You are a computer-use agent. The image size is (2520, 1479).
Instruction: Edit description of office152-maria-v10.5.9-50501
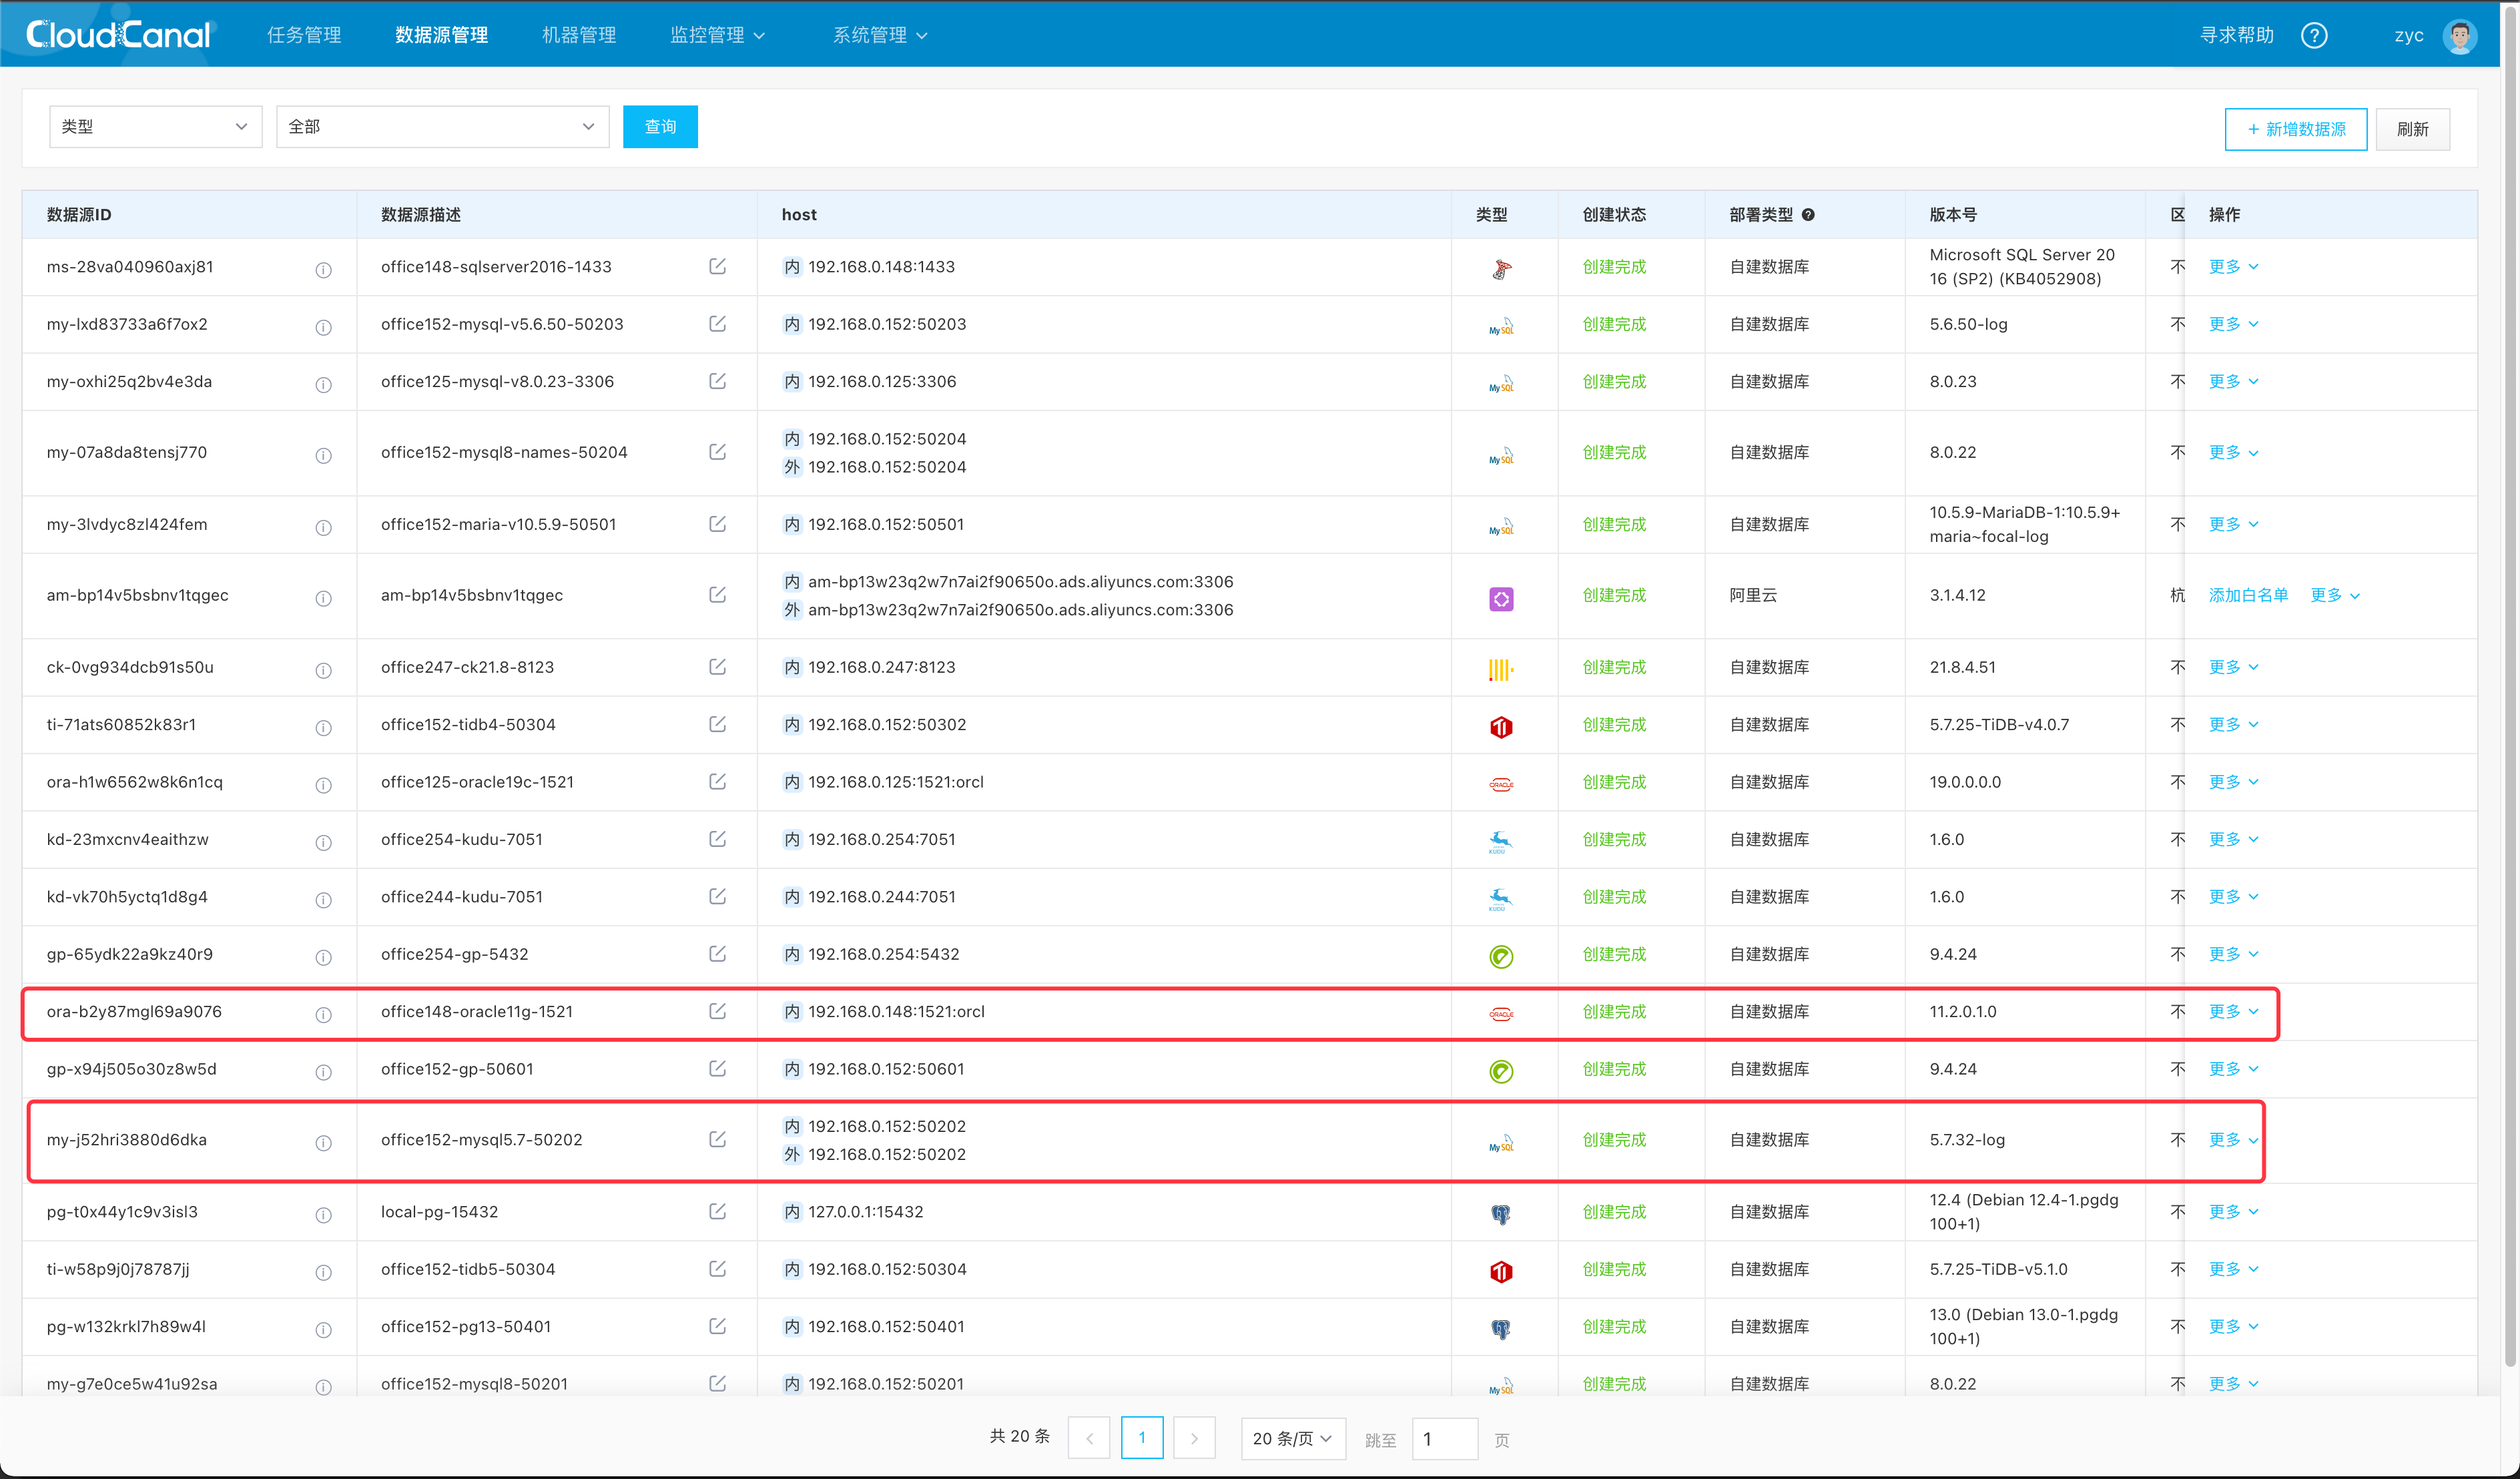point(717,524)
